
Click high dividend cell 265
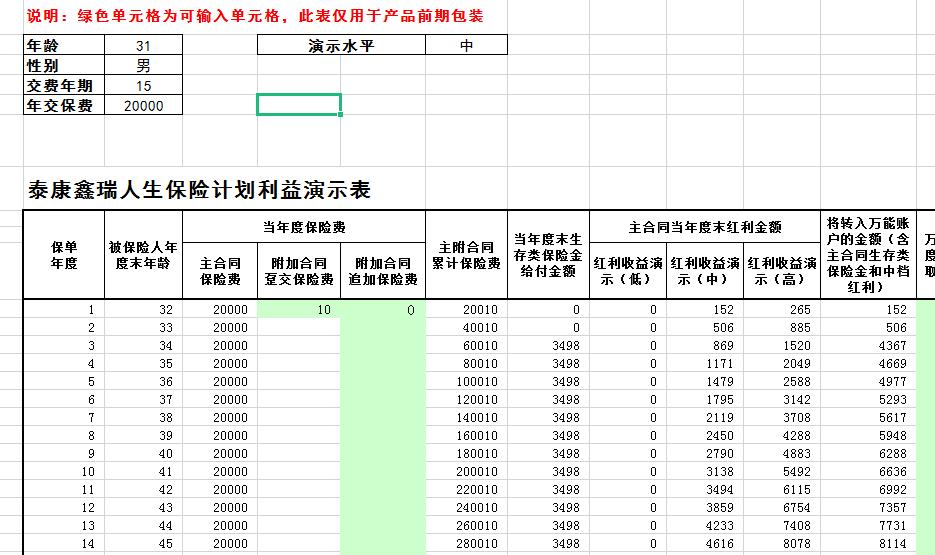point(782,309)
